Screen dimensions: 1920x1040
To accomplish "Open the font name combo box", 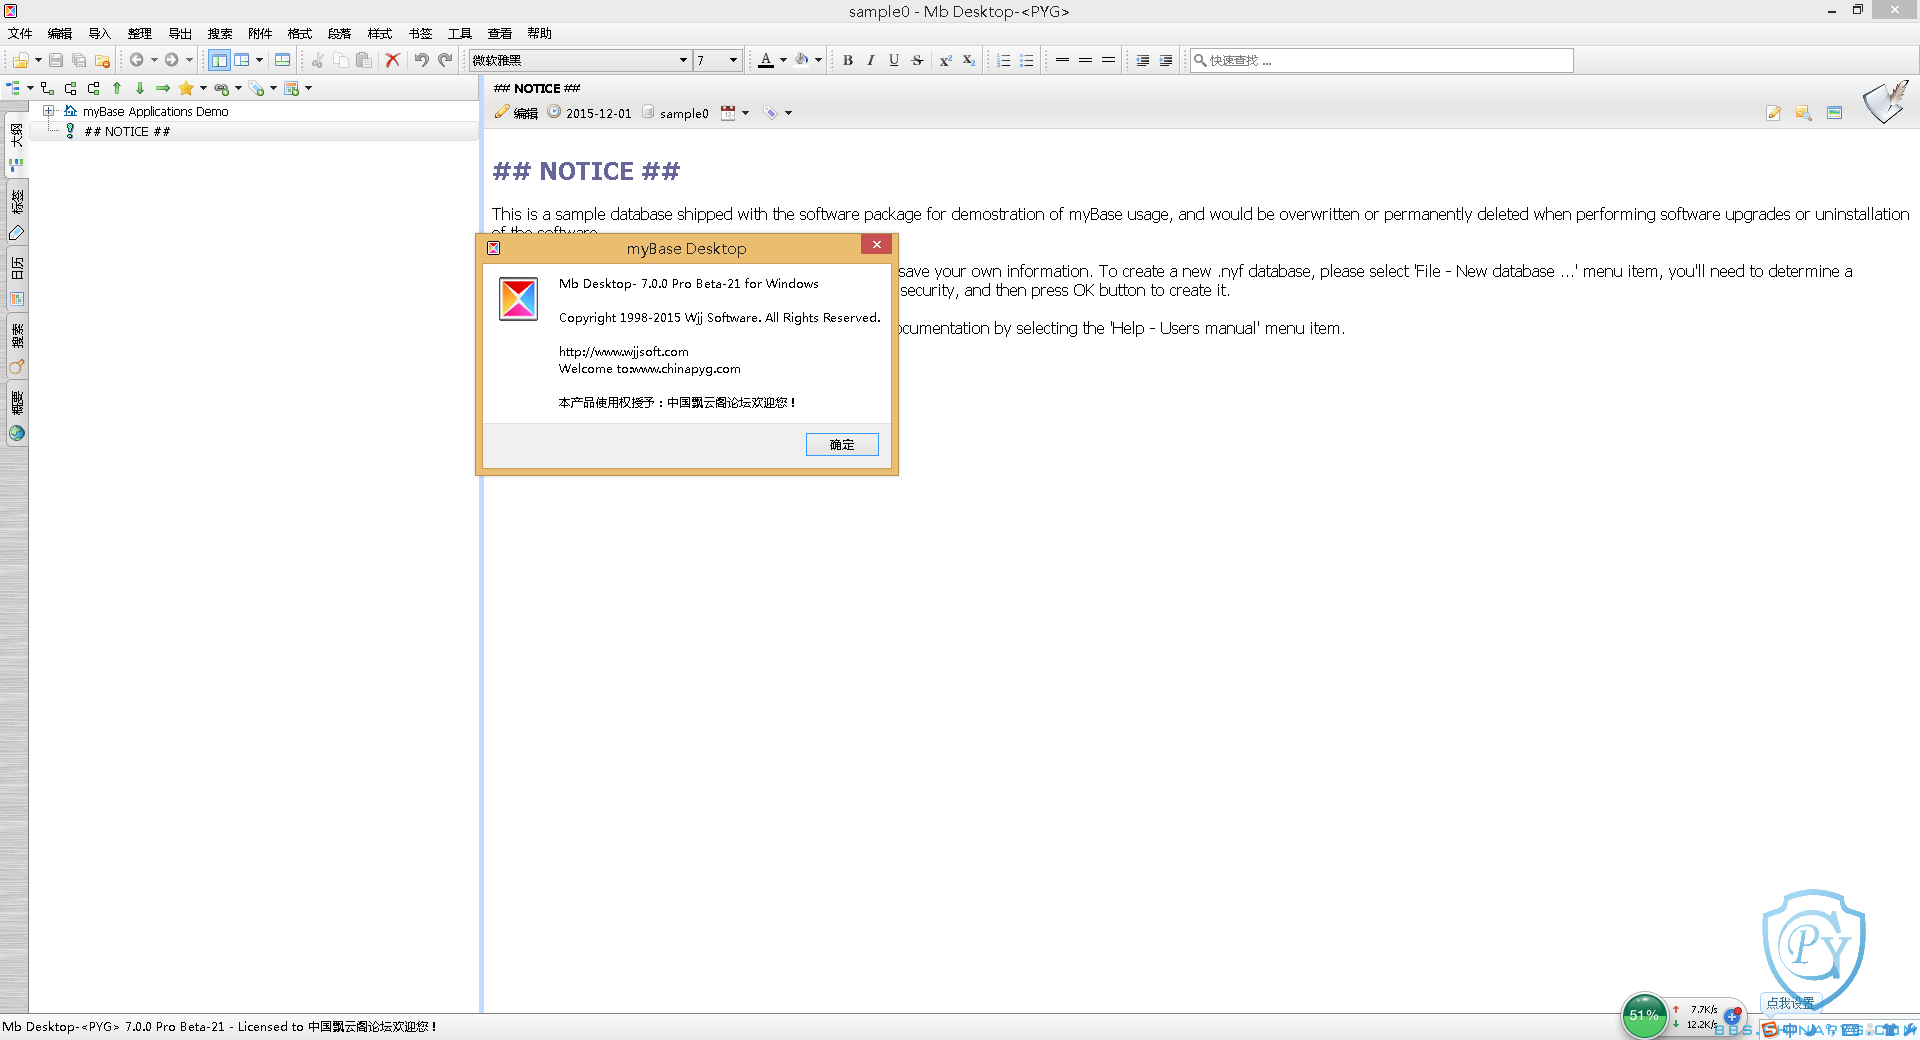I will tap(581, 60).
